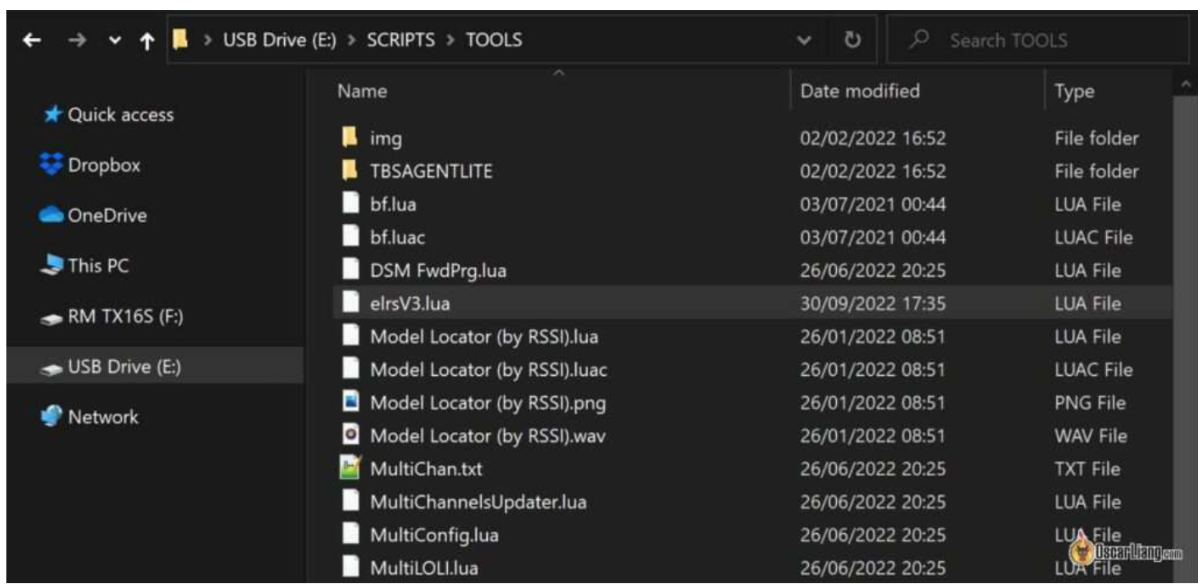
Task: Click the This PC computer icon
Action: tap(51, 267)
